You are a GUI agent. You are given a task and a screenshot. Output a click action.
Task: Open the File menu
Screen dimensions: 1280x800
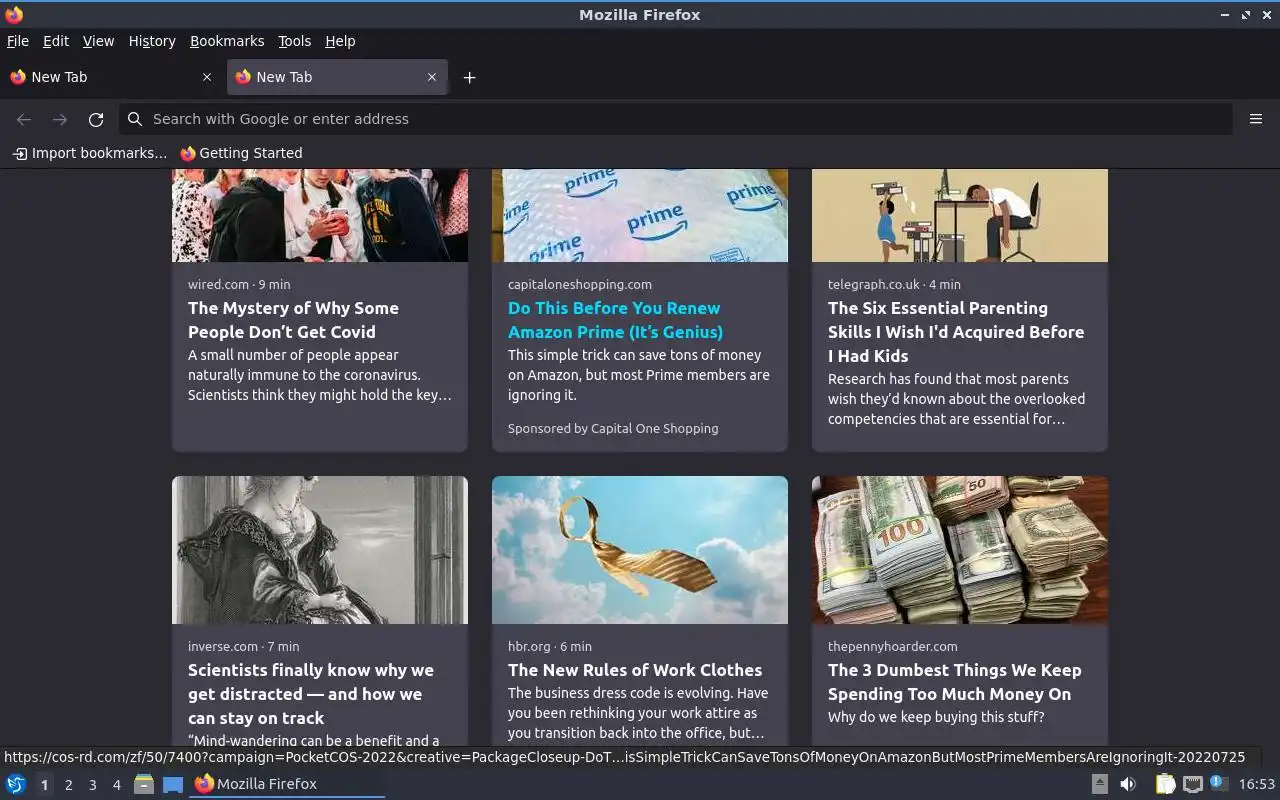tap(18, 41)
